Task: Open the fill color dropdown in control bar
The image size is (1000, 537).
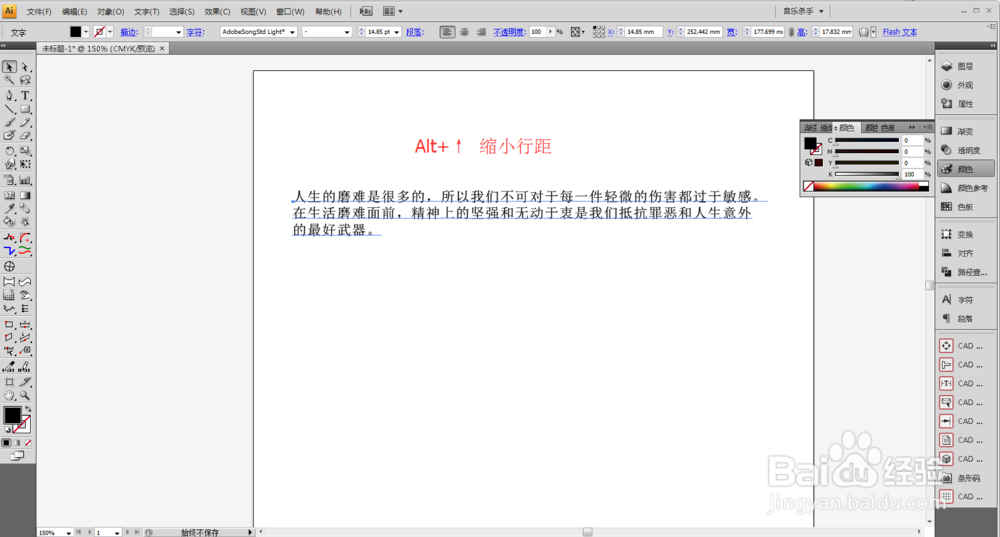Action: click(85, 32)
